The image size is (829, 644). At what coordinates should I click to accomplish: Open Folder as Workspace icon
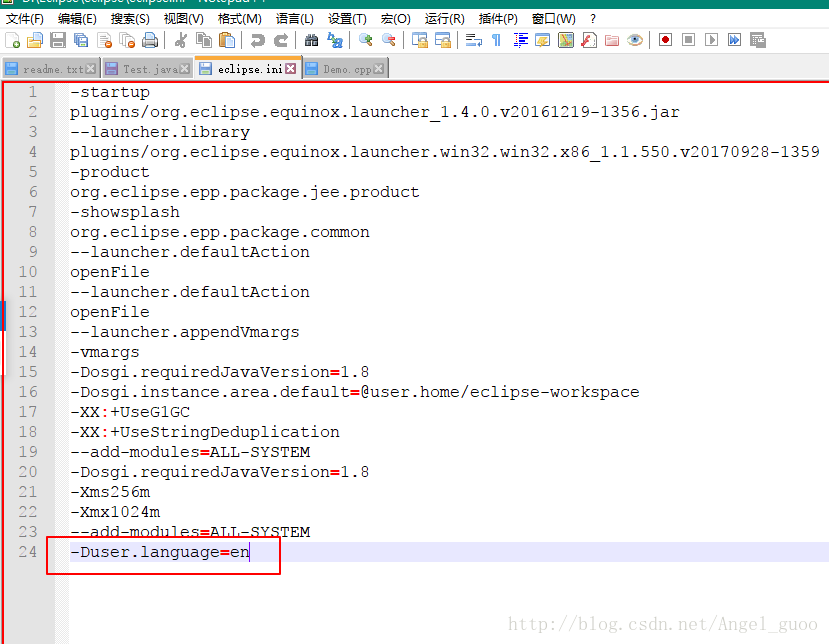(612, 40)
